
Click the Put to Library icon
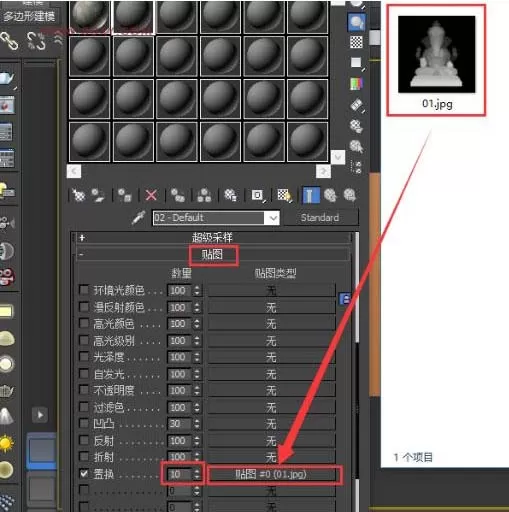230,195
